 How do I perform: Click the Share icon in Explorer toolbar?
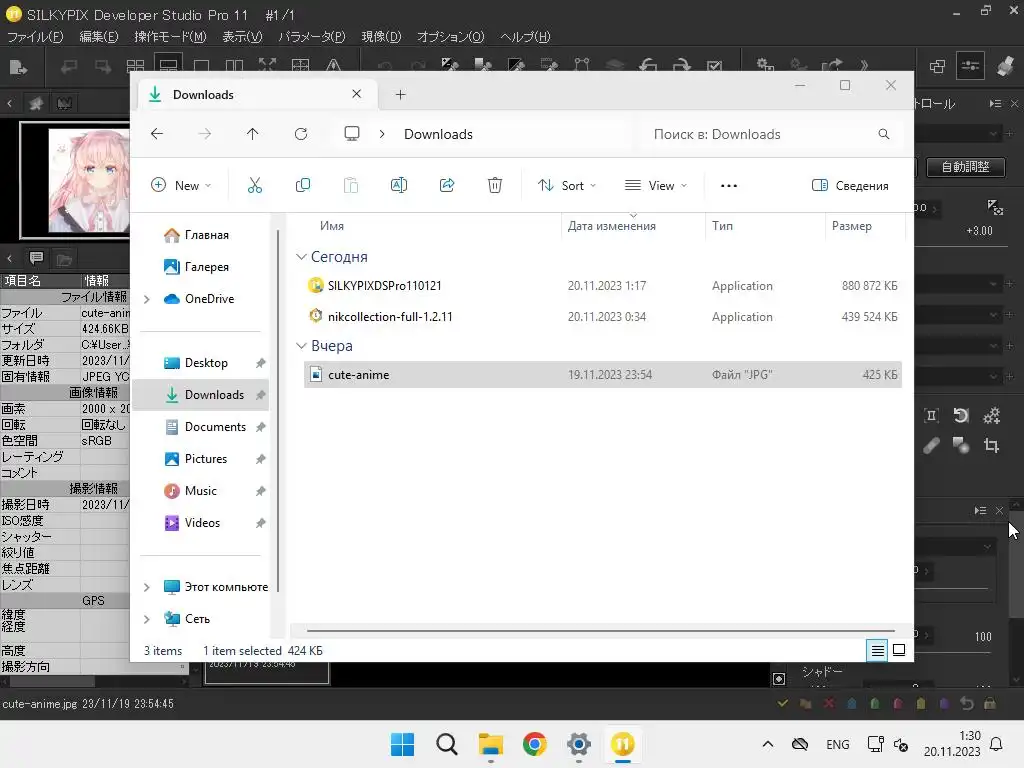pos(447,185)
